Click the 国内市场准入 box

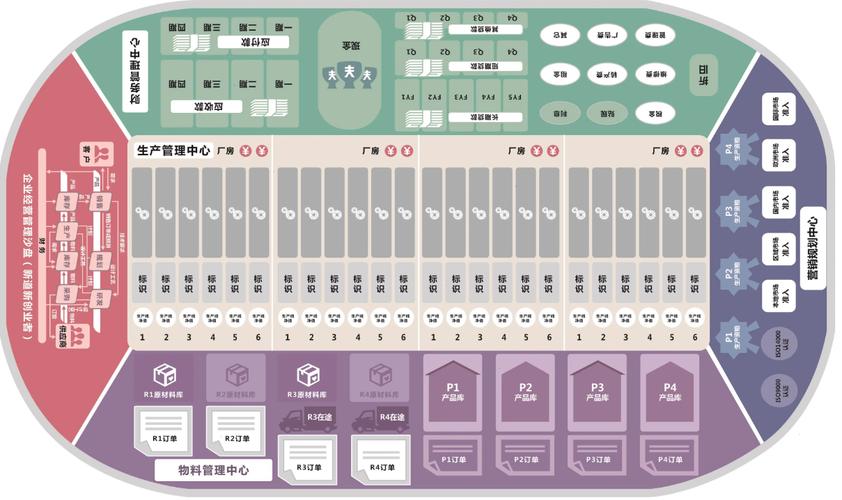click(779, 202)
